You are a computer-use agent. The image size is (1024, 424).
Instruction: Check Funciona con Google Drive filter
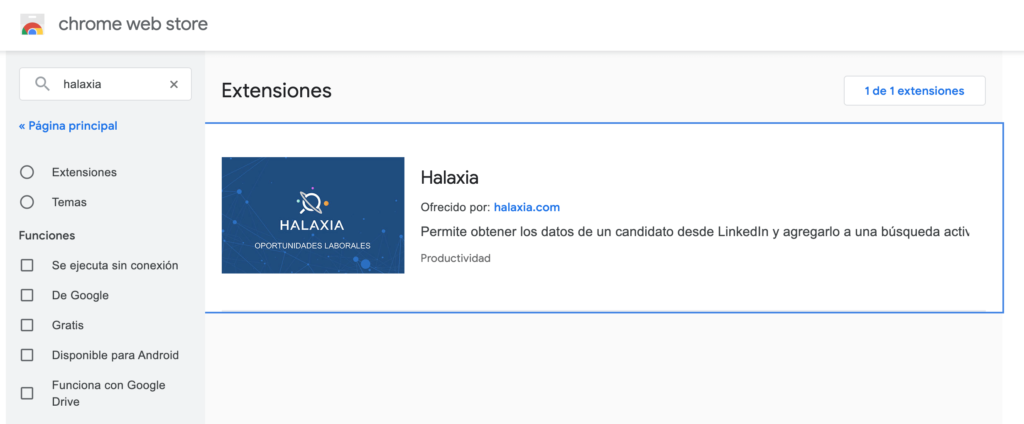click(27, 393)
